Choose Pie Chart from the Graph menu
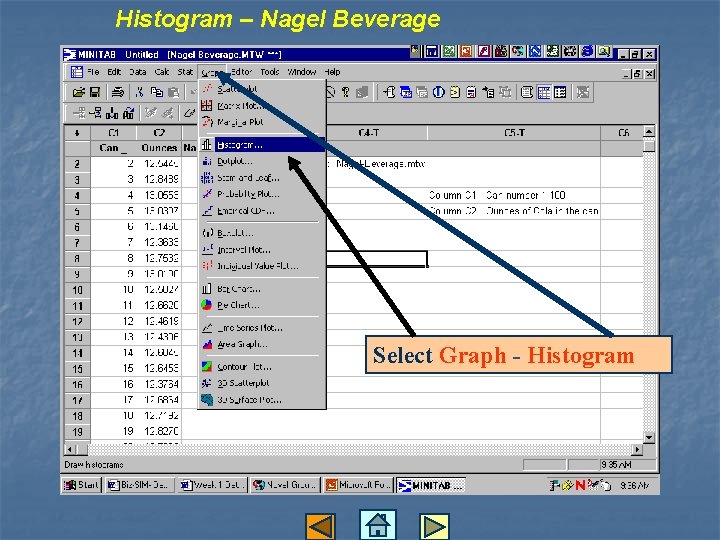Image resolution: width=720 pixels, height=540 pixels. tap(262, 305)
